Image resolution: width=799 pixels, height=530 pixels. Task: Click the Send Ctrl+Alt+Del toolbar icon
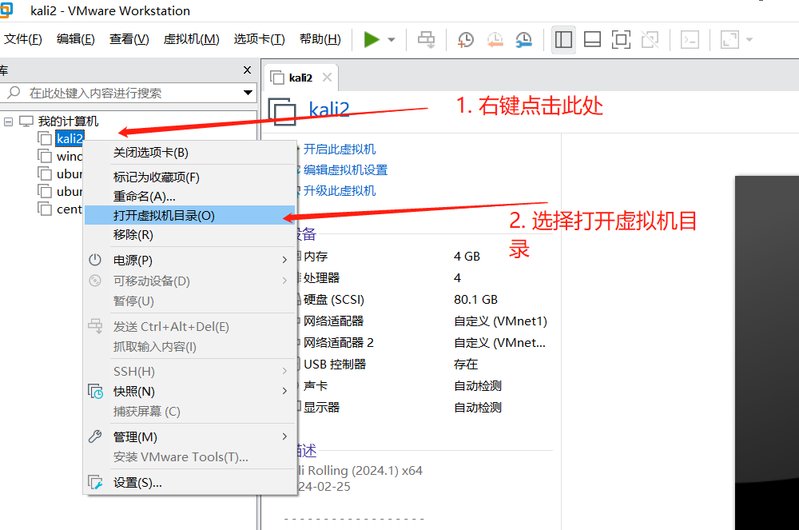(x=426, y=39)
